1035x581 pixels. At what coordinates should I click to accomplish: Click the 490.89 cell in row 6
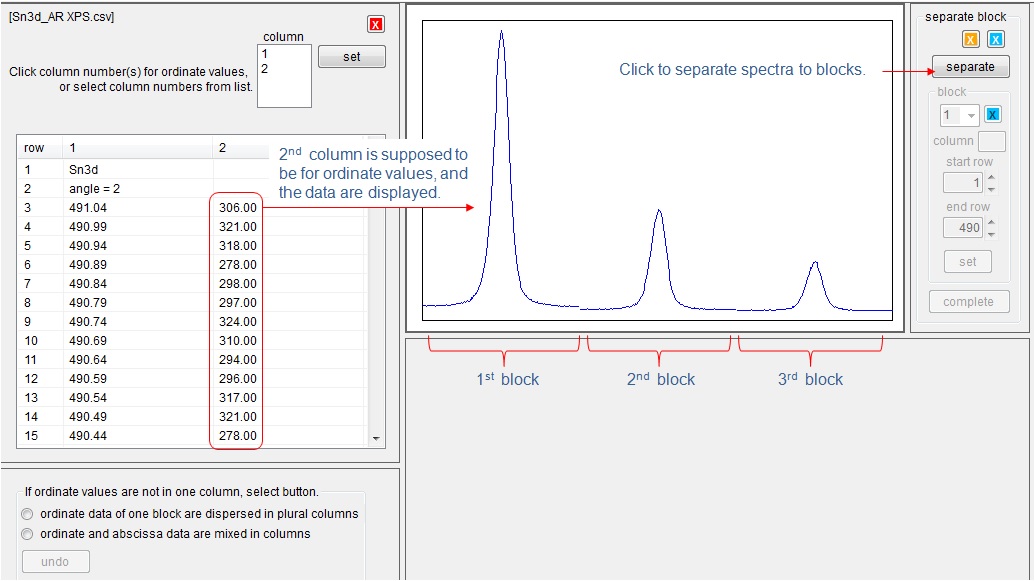(x=88, y=265)
